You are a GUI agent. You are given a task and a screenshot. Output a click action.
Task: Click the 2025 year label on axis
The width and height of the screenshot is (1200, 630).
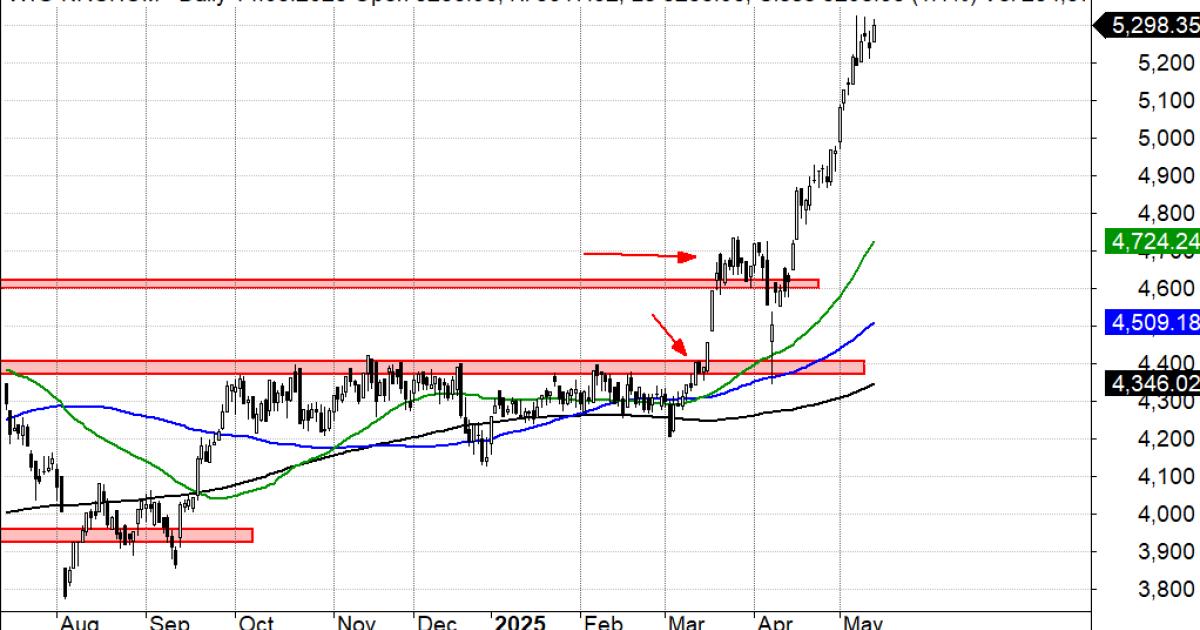521,622
